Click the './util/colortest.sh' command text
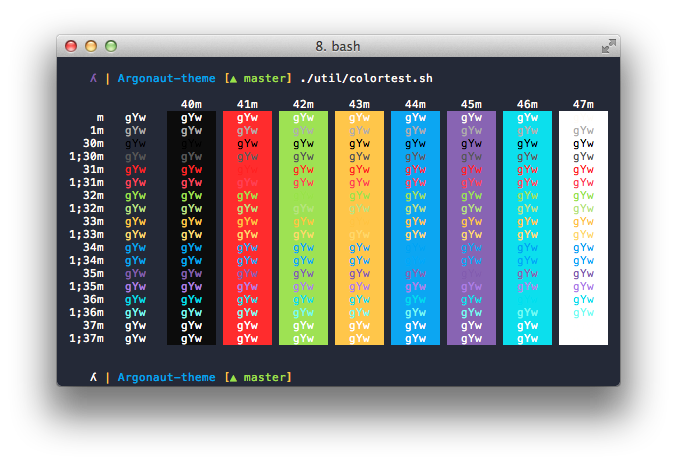 coord(366,78)
